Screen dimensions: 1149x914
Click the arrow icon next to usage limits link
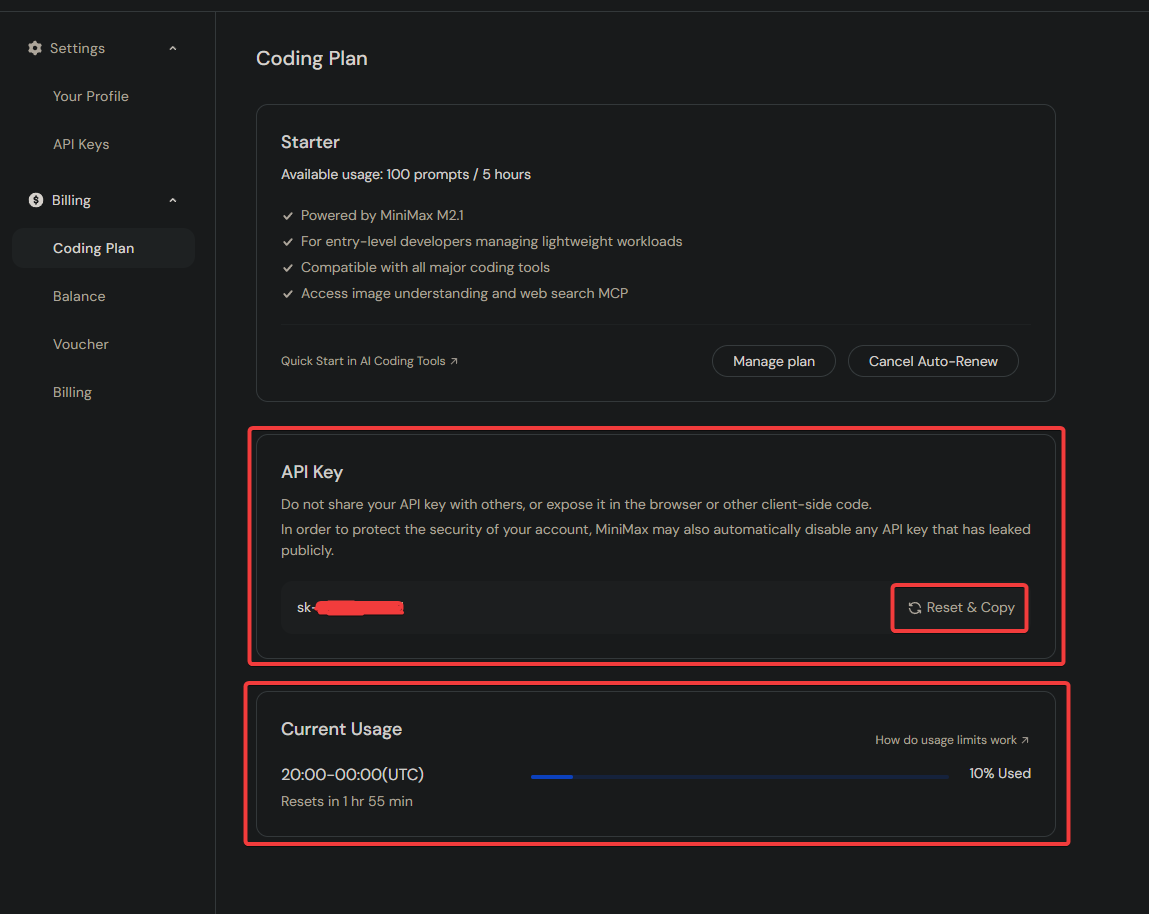[1024, 740]
